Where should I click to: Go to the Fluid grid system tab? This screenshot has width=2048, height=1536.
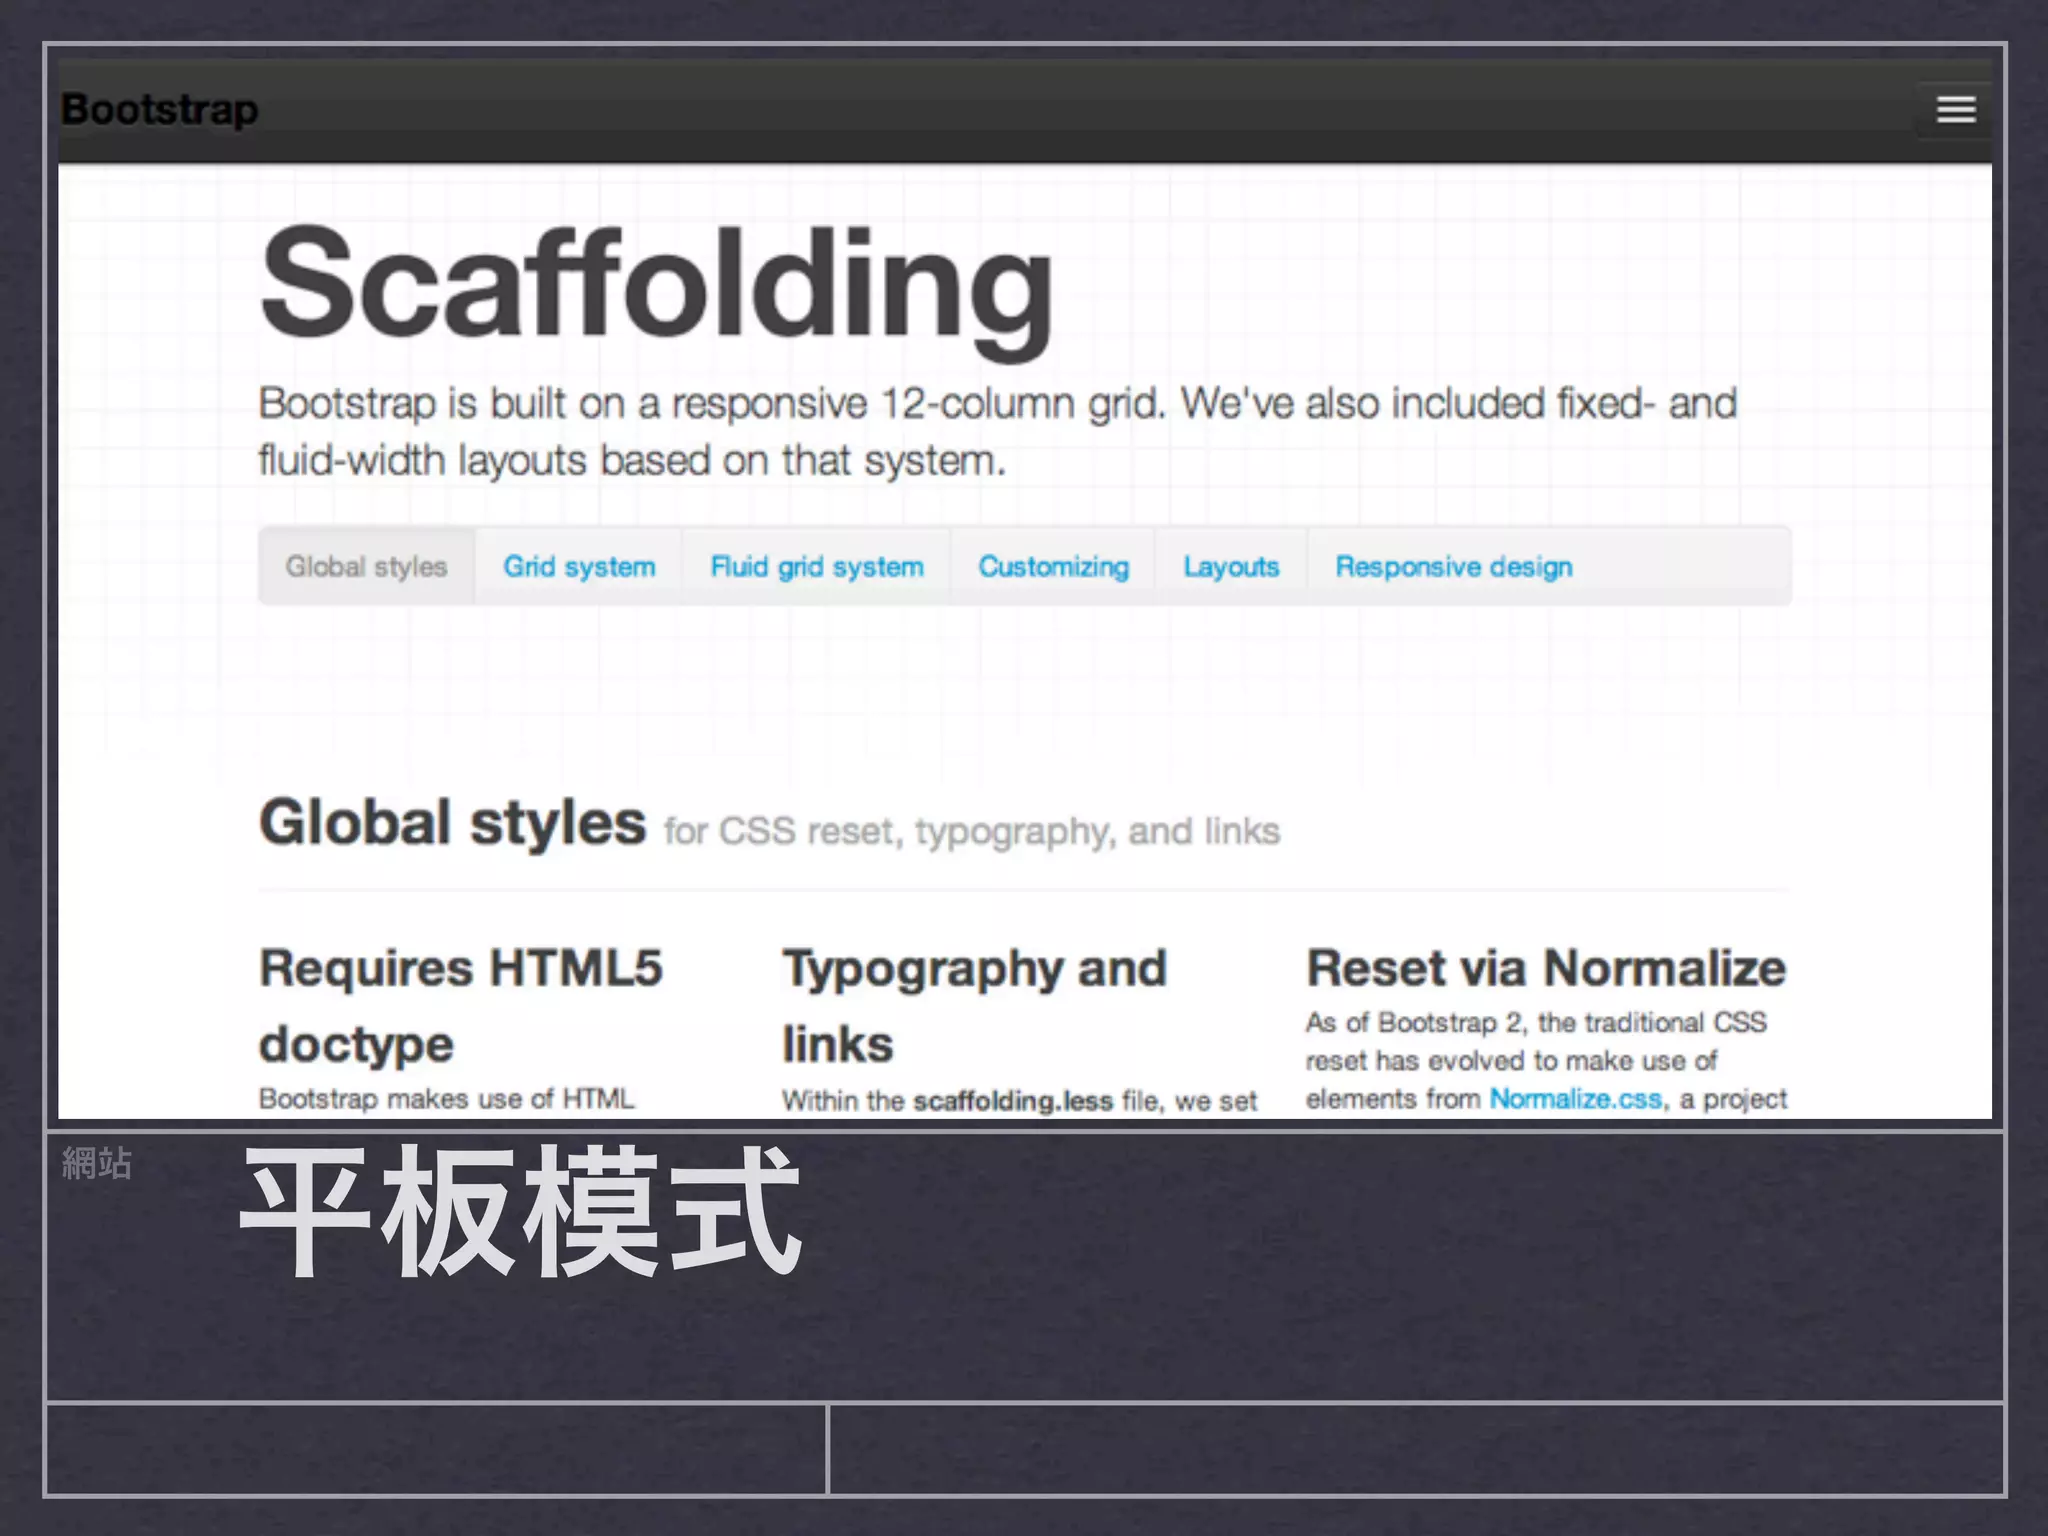pos(816,566)
